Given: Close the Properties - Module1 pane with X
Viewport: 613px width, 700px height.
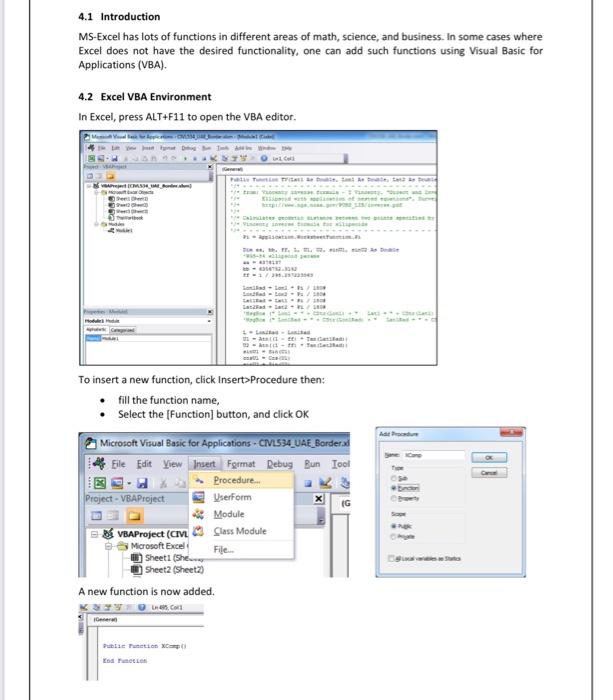Looking at the screenshot, I should (x=210, y=312).
